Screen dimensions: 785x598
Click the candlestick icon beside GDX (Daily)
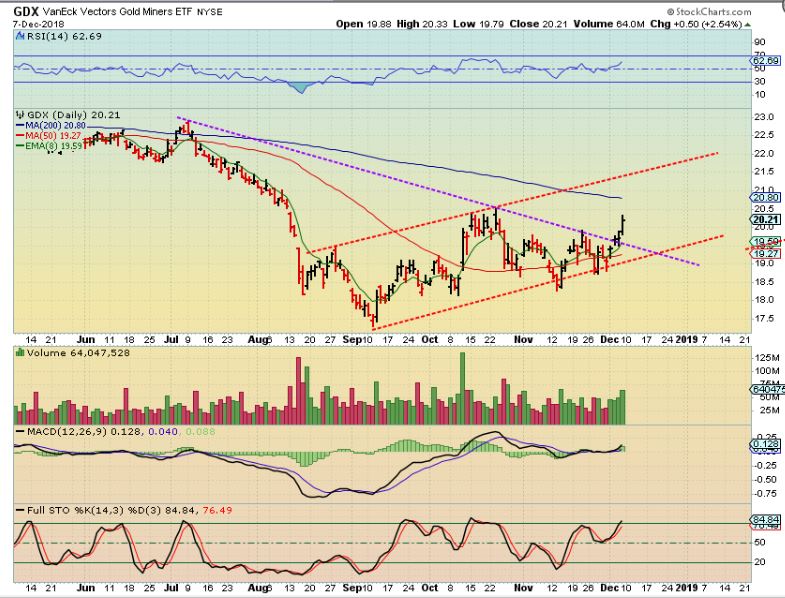coord(20,115)
